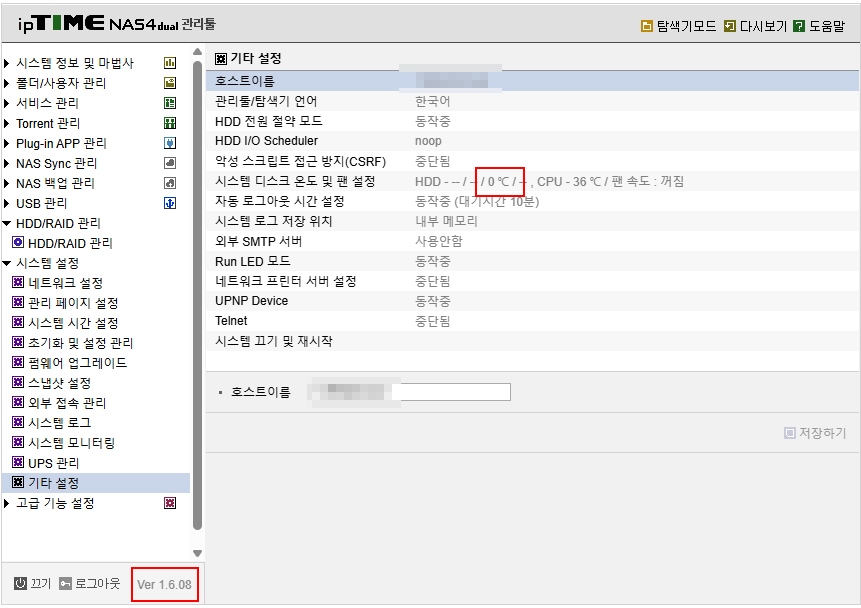Image resolution: width=861 pixels, height=608 pixels.
Task: Click the icon beside 네트워크 설정
Action: (x=18, y=282)
